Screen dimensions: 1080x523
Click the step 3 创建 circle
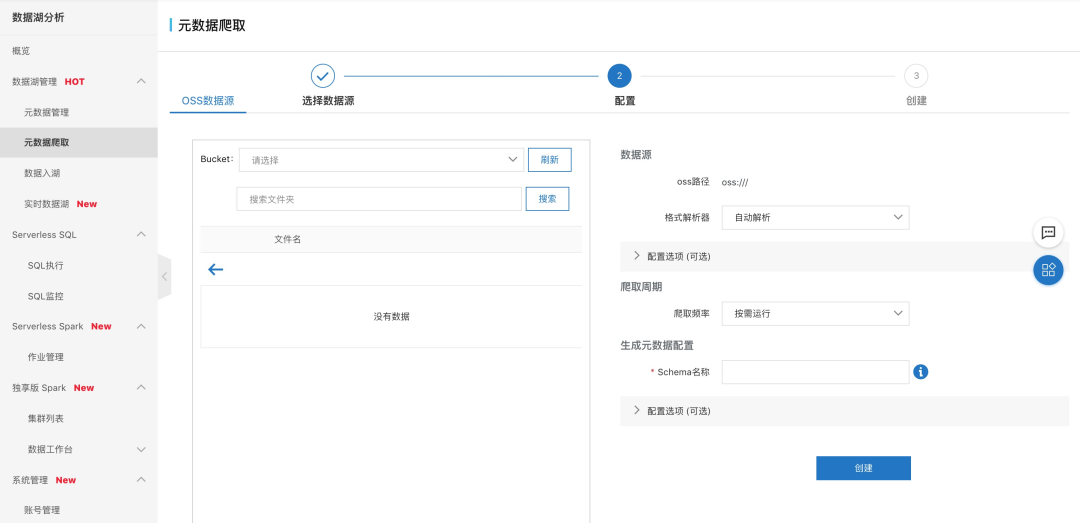(915, 76)
